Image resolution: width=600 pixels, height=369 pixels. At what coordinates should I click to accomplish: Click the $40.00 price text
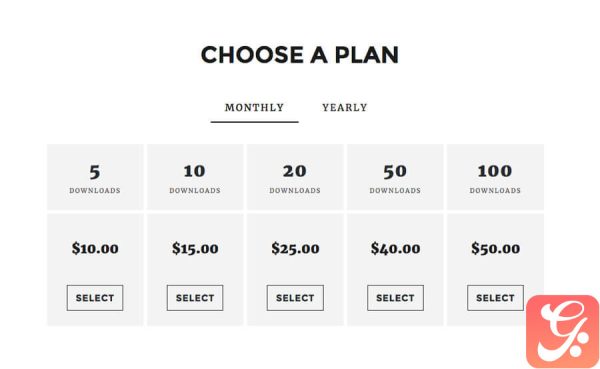coord(395,248)
